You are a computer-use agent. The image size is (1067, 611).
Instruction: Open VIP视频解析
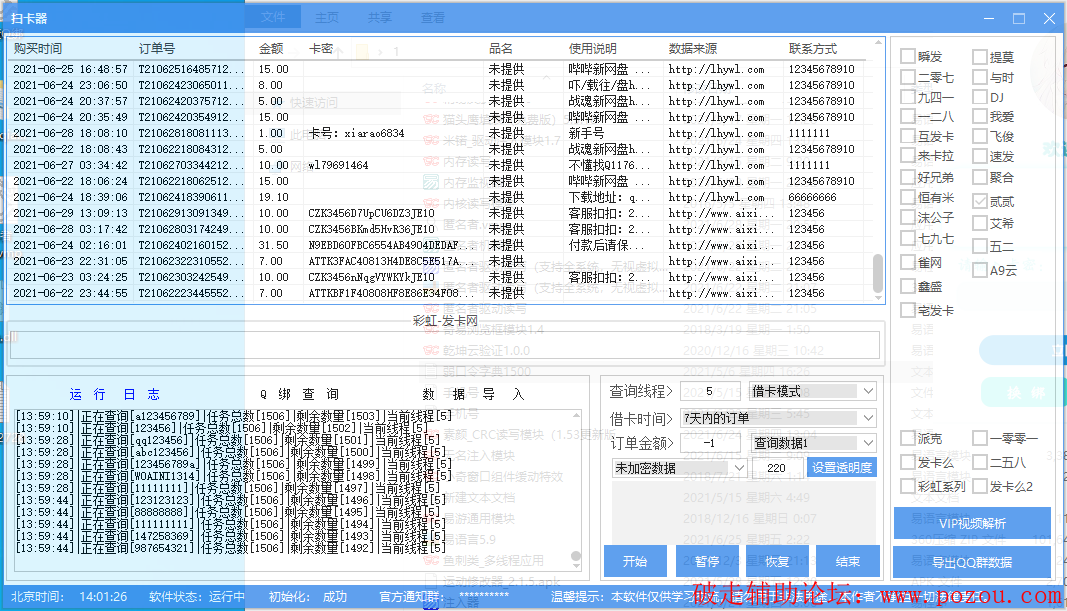pyautogui.click(x=971, y=523)
